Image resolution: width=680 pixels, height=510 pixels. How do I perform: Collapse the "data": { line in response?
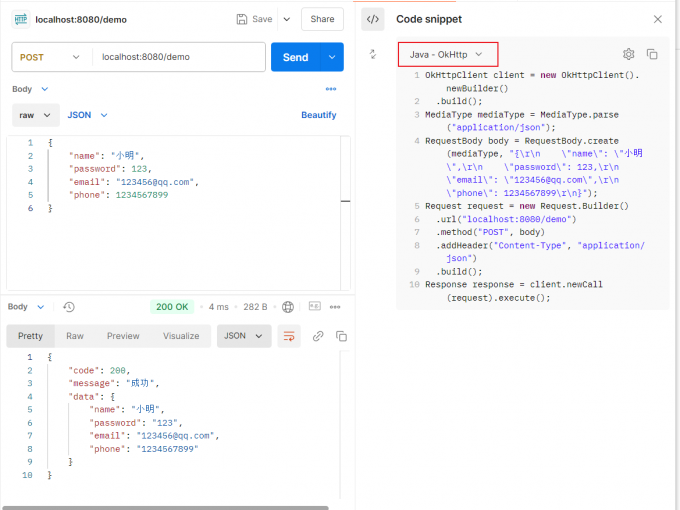point(92,397)
